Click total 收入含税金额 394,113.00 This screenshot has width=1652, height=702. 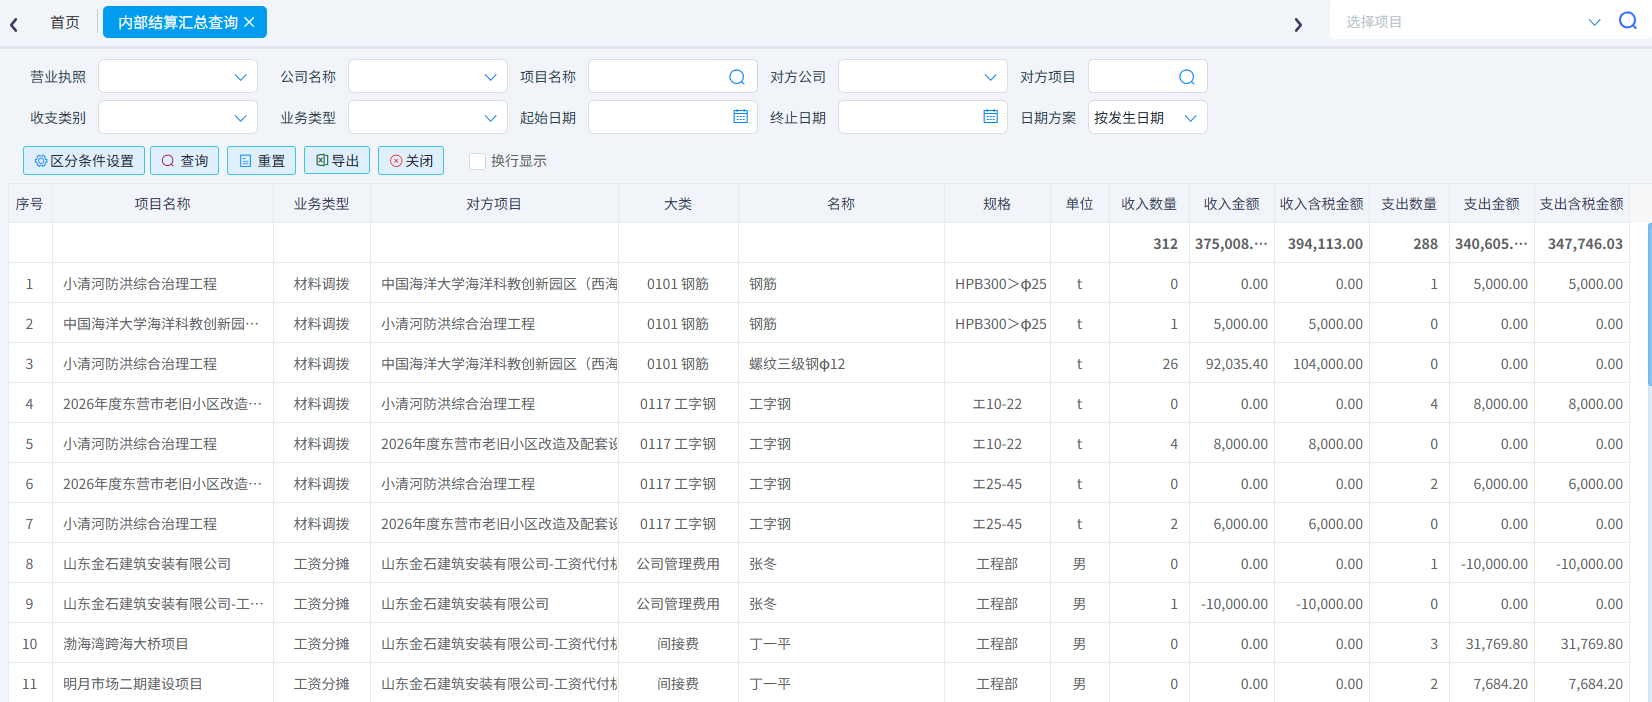(1325, 244)
